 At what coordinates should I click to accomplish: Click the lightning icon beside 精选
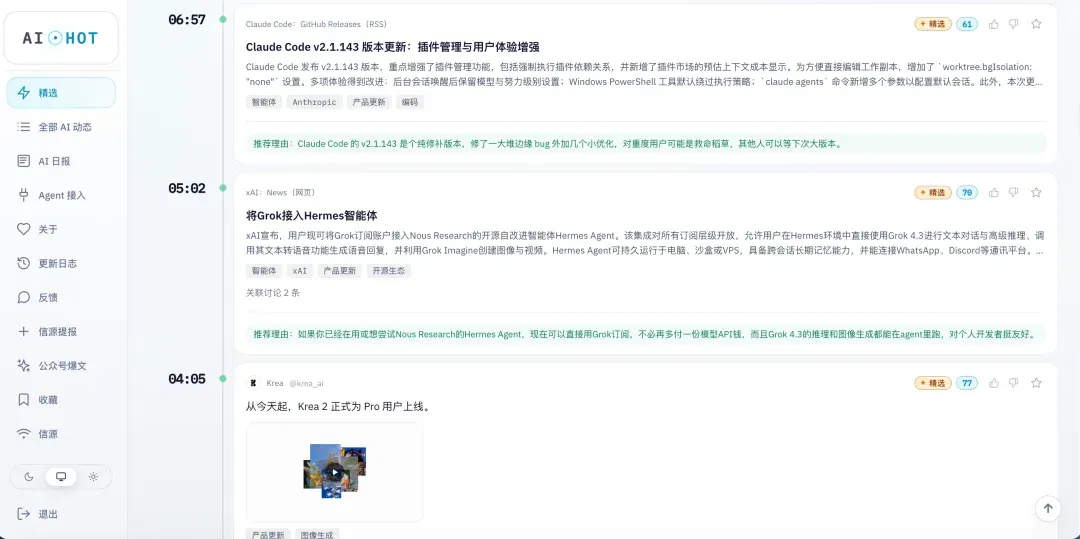(x=24, y=93)
